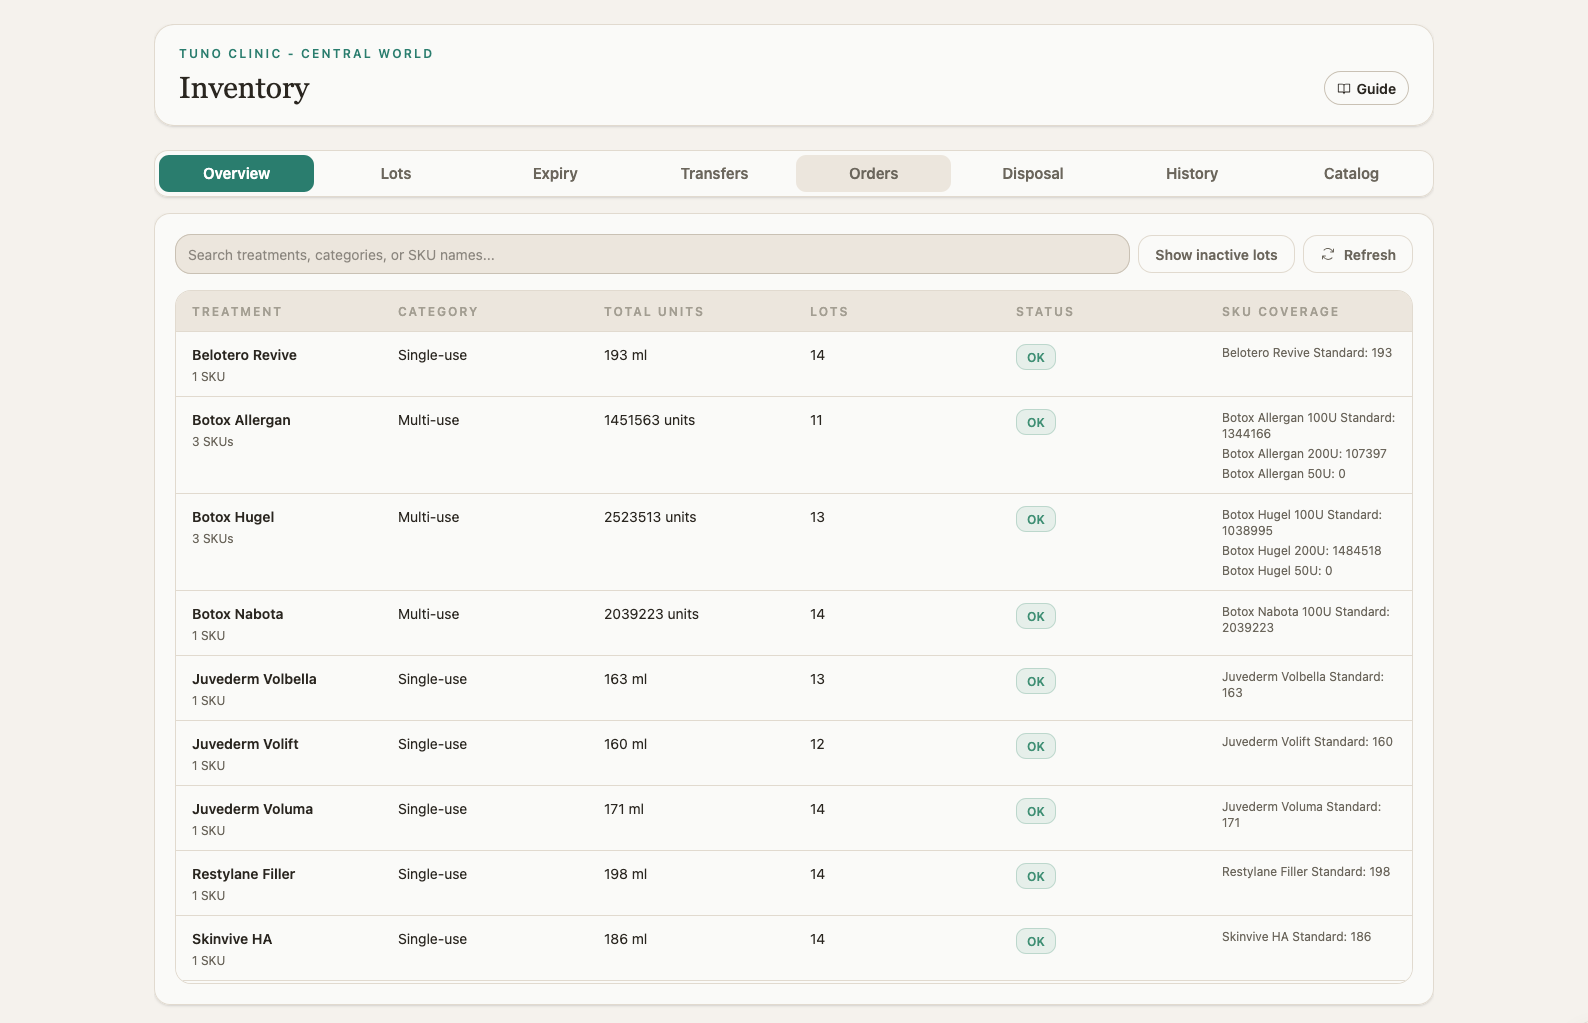Click the 198 ml total units cell
This screenshot has width=1588, height=1023.
click(x=625, y=874)
